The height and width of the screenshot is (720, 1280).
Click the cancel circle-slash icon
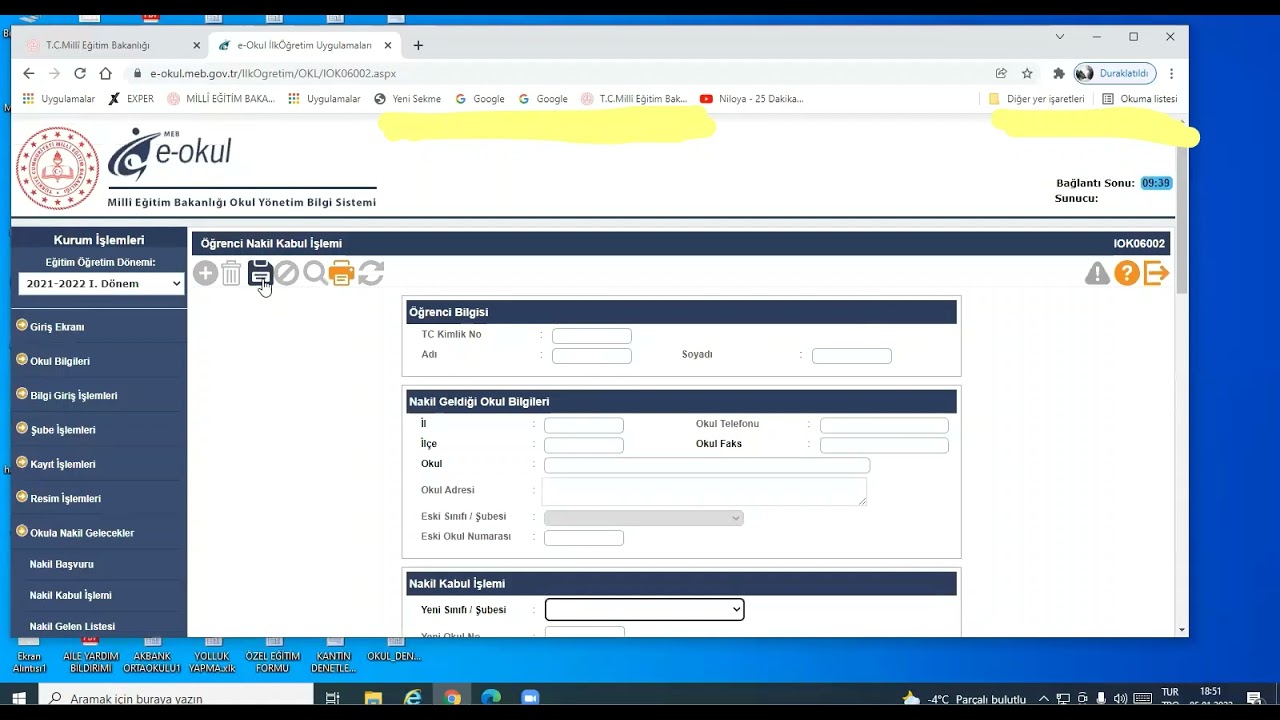pyautogui.click(x=287, y=273)
